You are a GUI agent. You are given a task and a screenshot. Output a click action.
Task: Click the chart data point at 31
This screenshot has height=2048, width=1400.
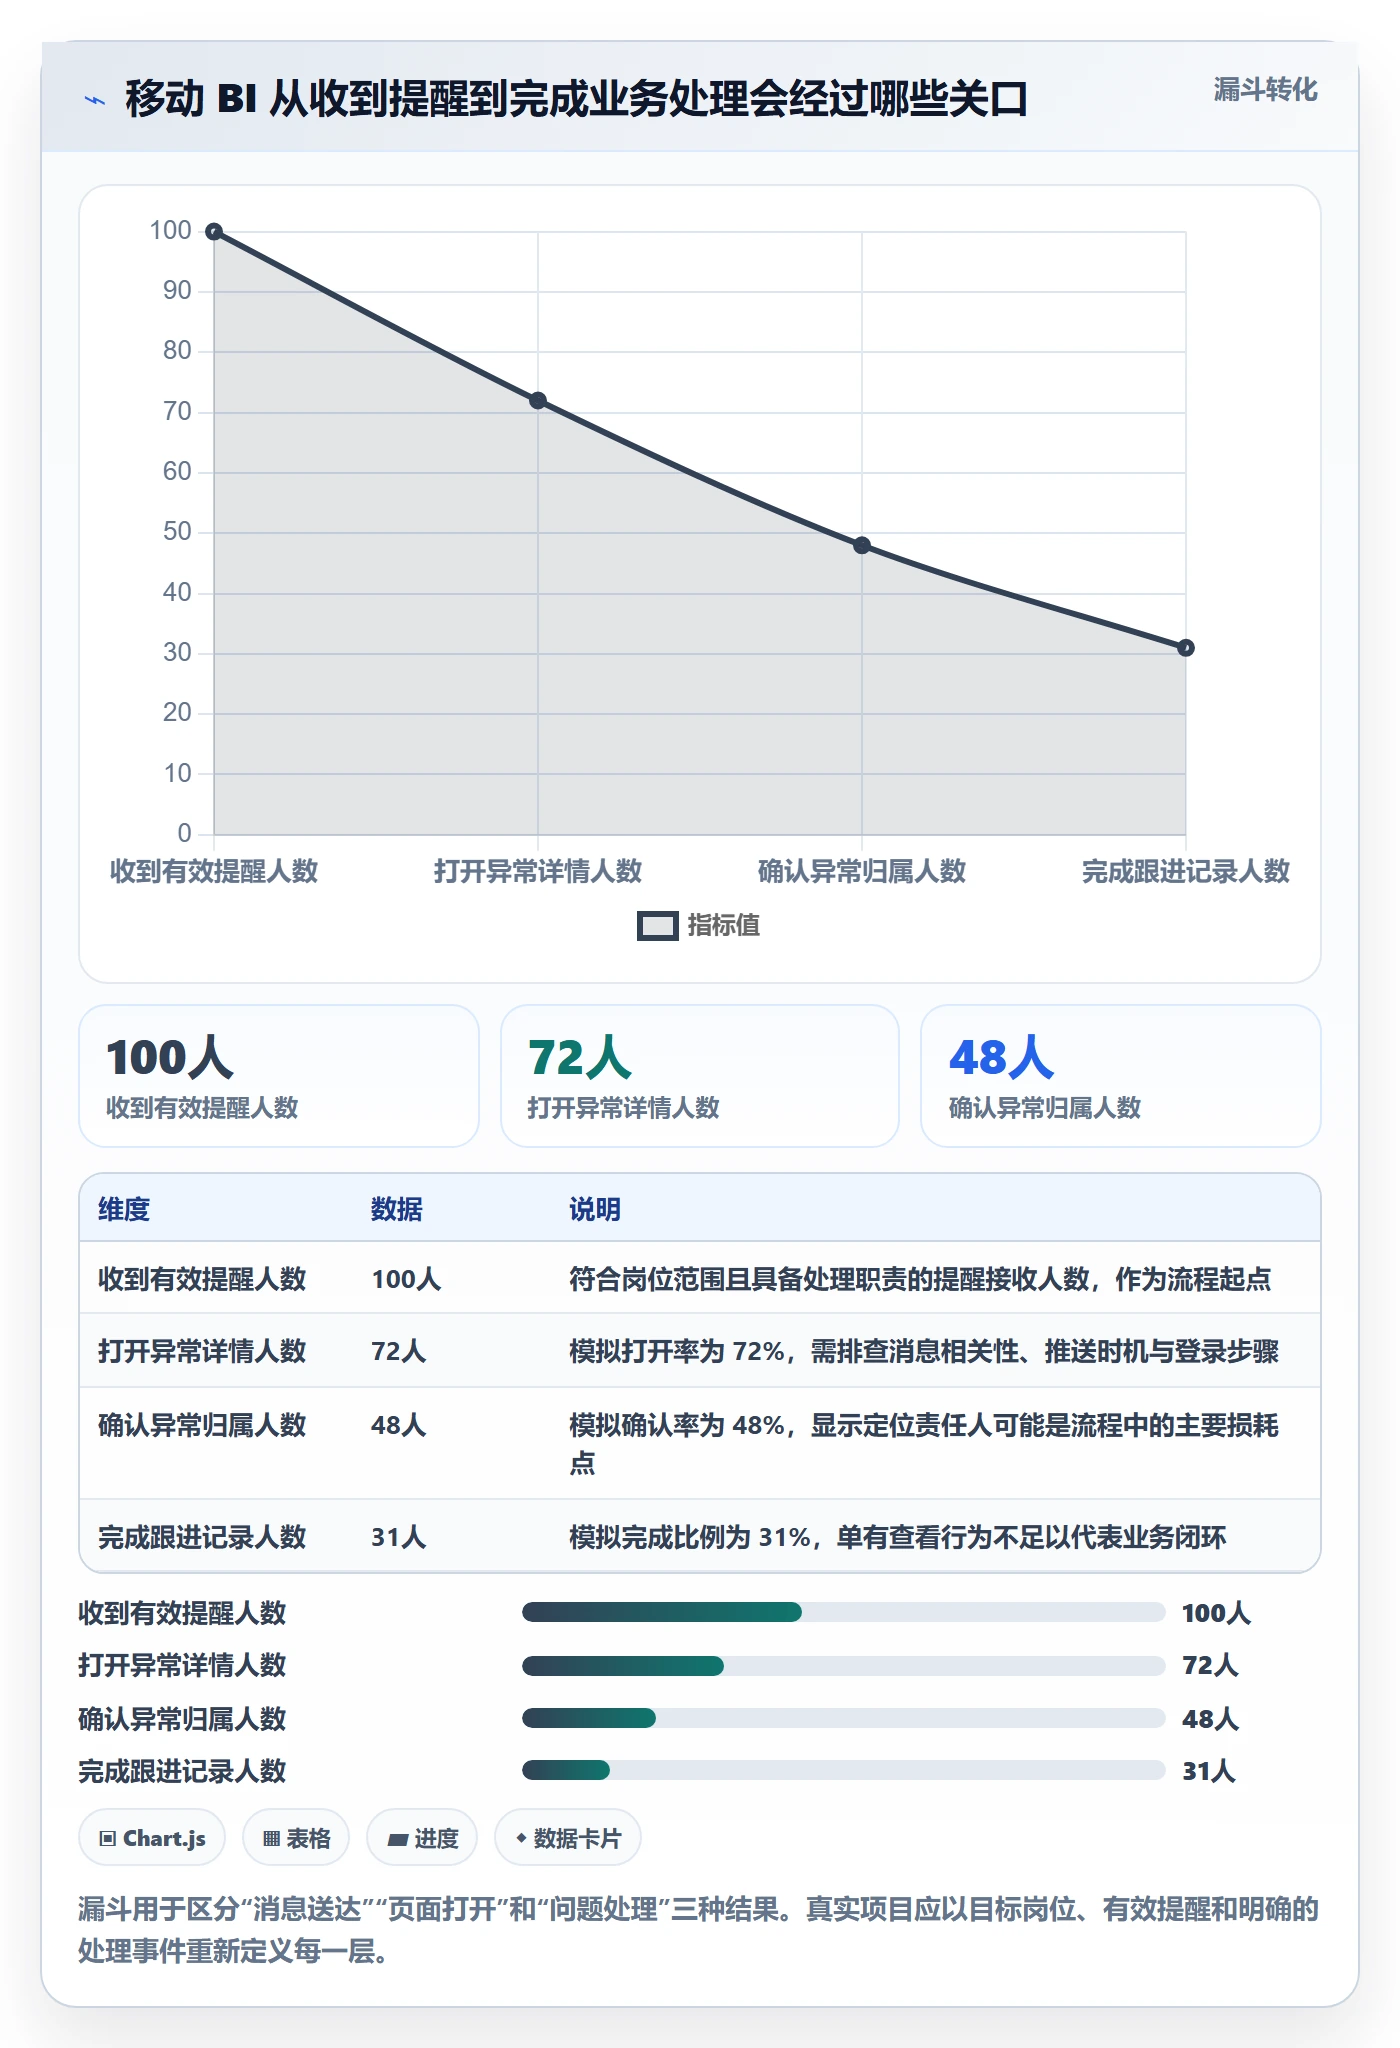[x=1186, y=648]
